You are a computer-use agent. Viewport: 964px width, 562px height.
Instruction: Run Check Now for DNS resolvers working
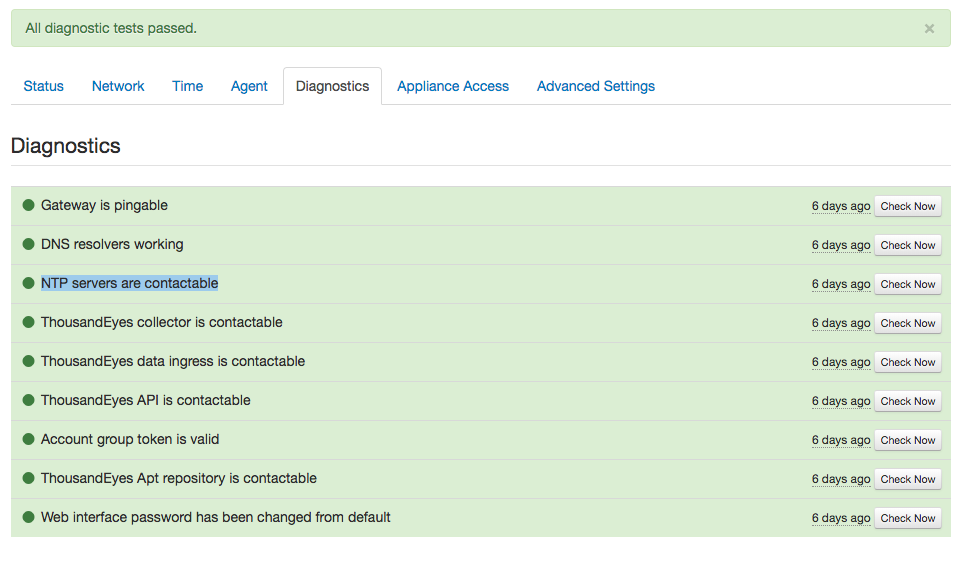click(x=907, y=245)
